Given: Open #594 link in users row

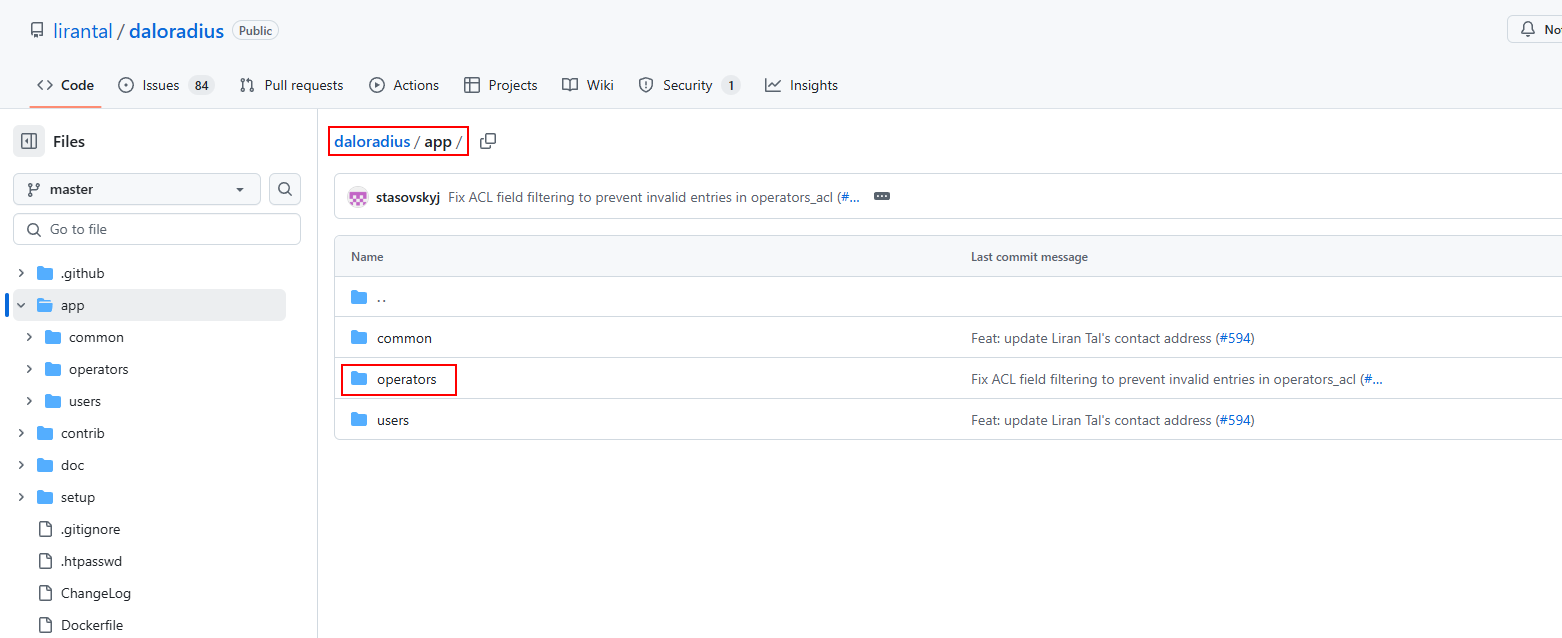Looking at the screenshot, I should tap(1235, 420).
